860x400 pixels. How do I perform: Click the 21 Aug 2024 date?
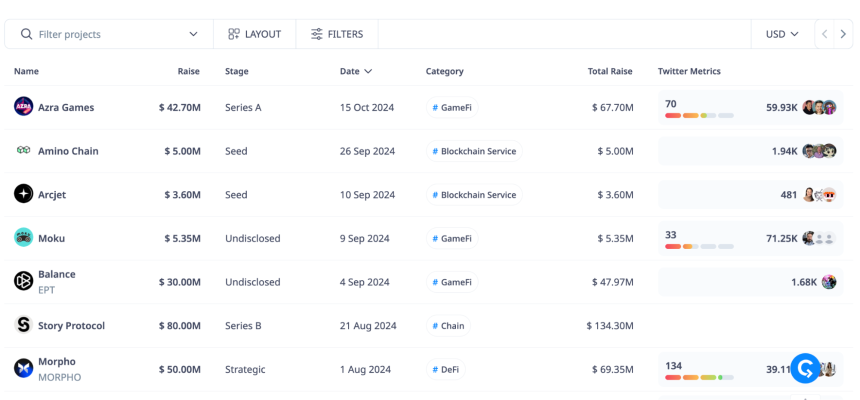pos(367,325)
